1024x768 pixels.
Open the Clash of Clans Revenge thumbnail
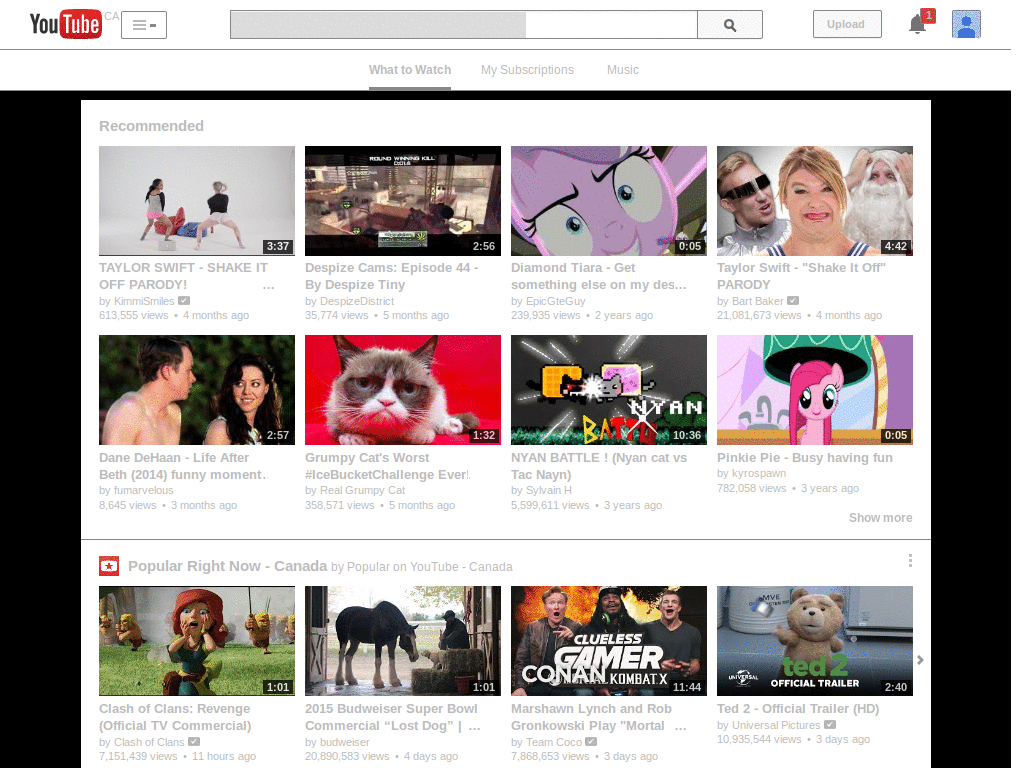point(197,641)
